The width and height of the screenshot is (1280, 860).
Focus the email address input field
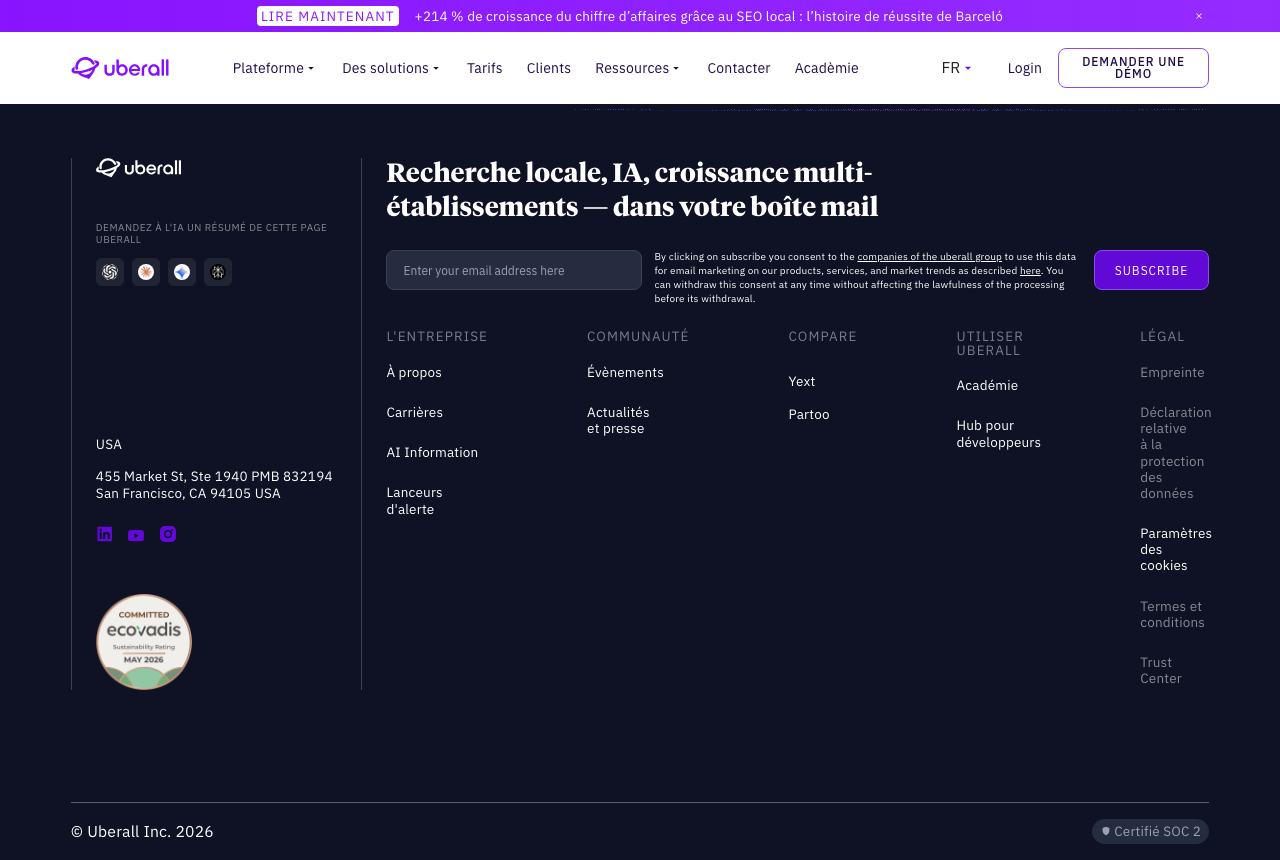point(514,270)
